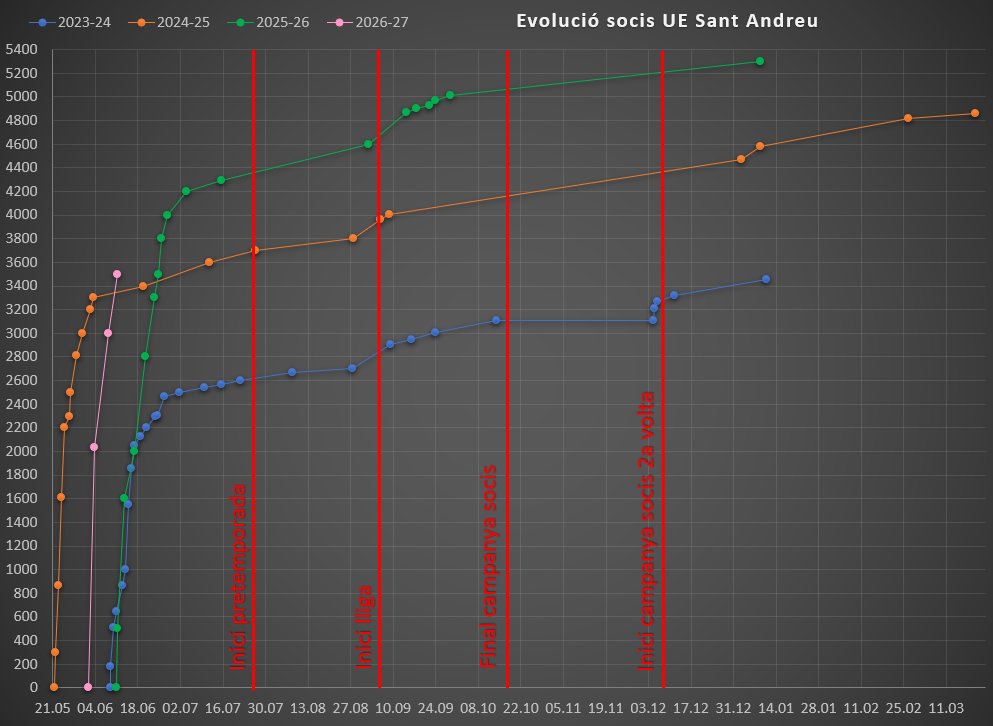
Task: Select the pink 2026-27 data point at 3000
Action: (x=108, y=333)
